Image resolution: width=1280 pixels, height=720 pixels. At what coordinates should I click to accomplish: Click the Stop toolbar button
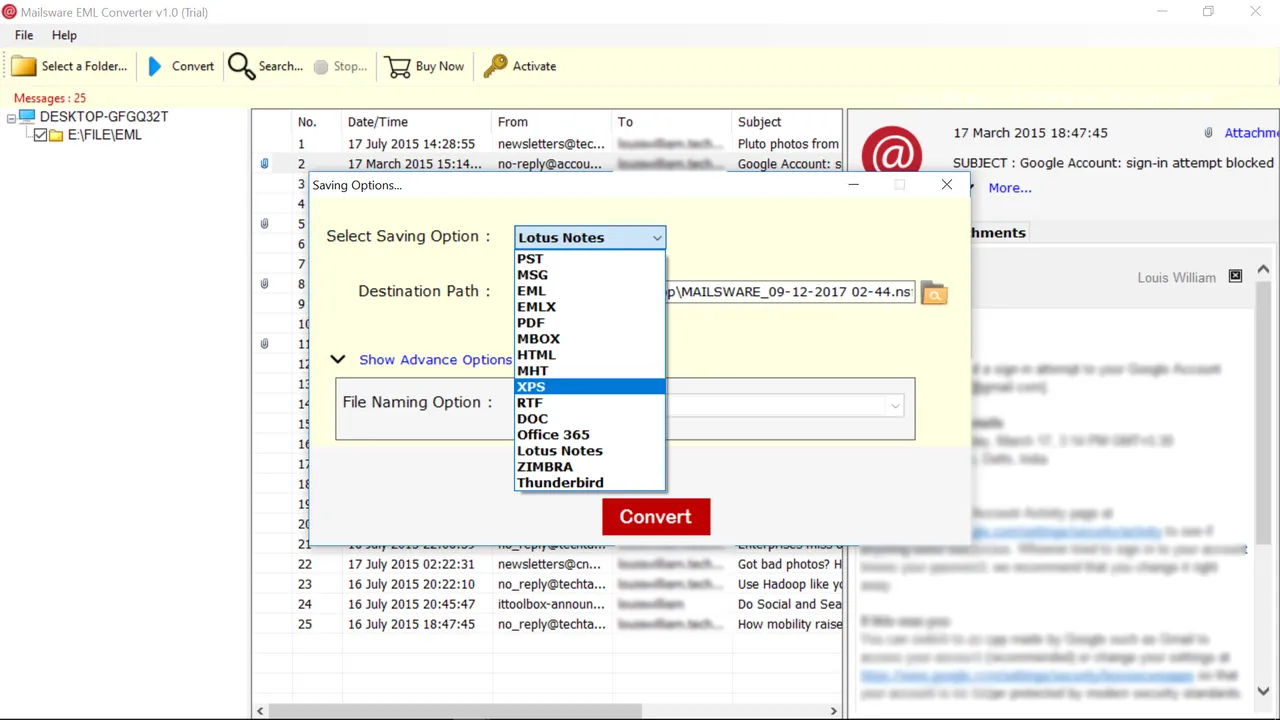point(340,66)
